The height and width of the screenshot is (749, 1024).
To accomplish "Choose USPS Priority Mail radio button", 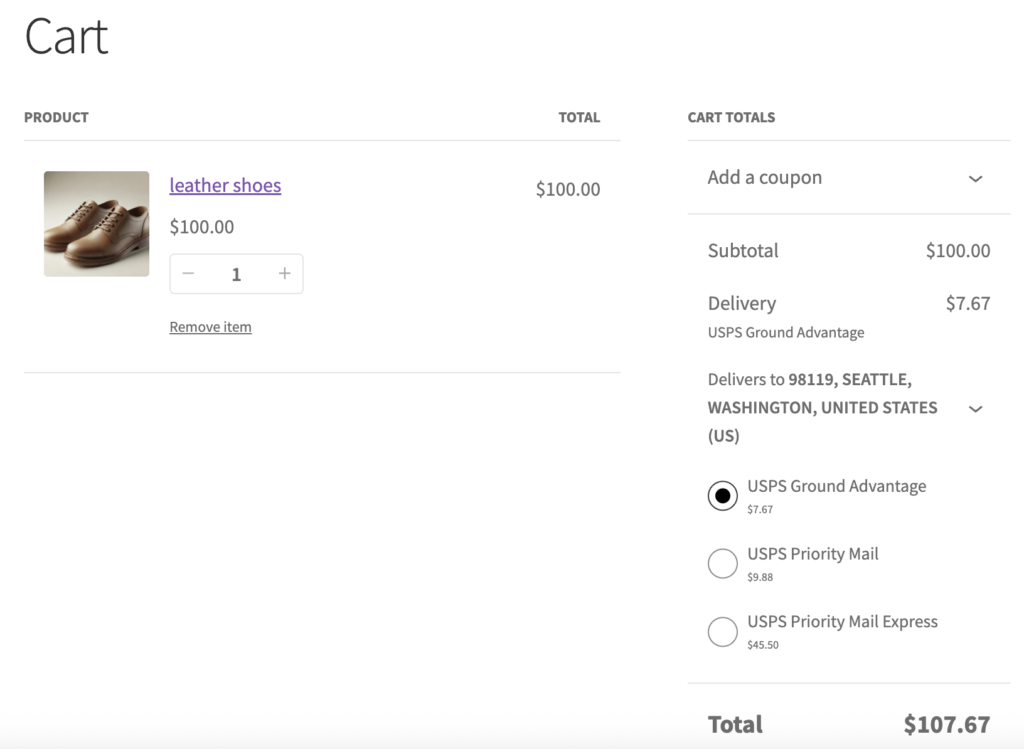I will pyautogui.click(x=723, y=564).
